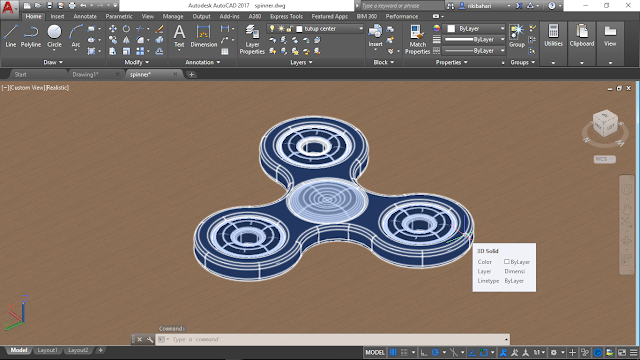640x360 pixels.
Task: Select the Dimension tool
Action: tap(204, 36)
